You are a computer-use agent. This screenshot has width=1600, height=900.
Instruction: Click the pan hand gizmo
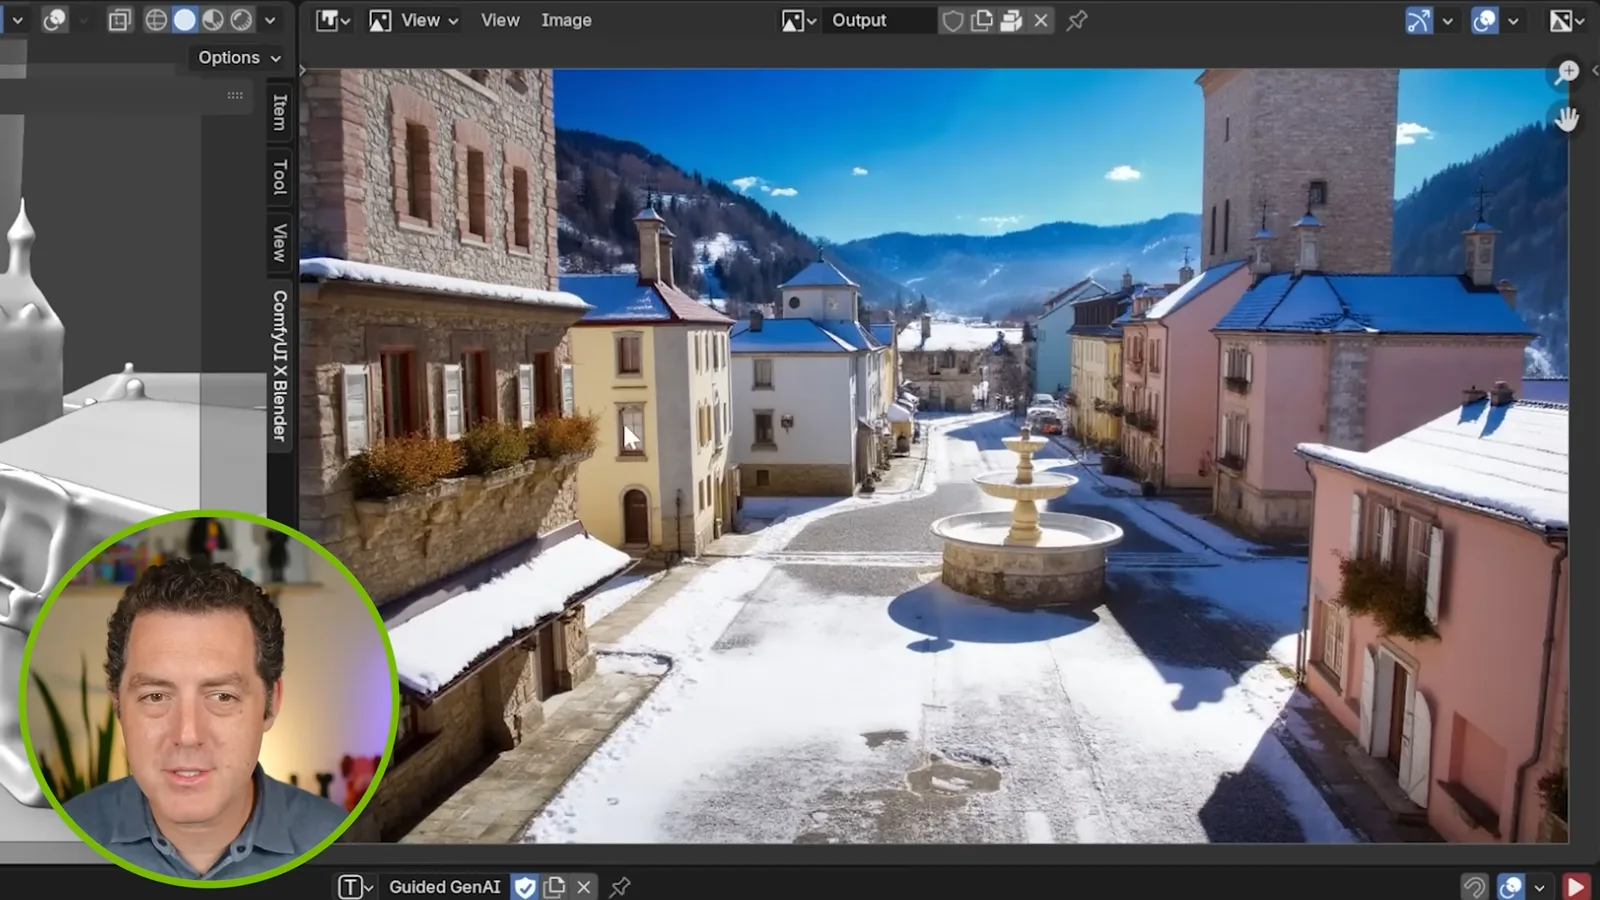1567,119
